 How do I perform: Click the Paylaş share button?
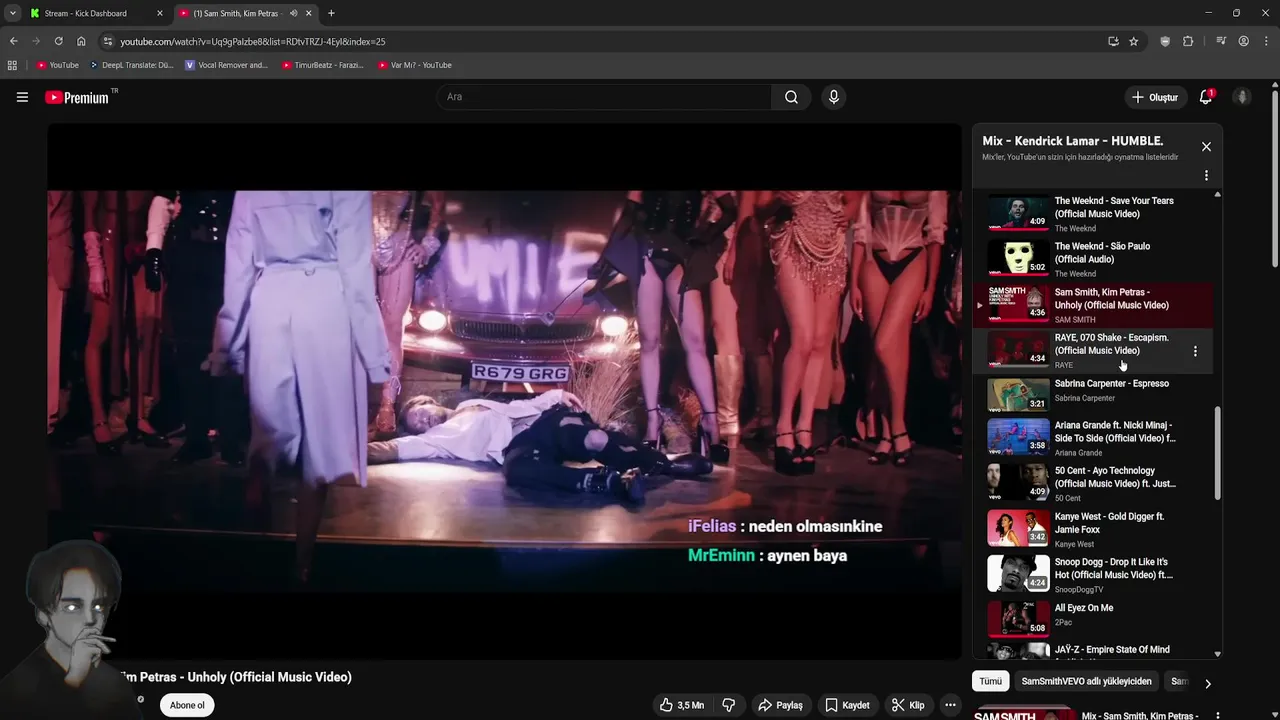(x=780, y=705)
